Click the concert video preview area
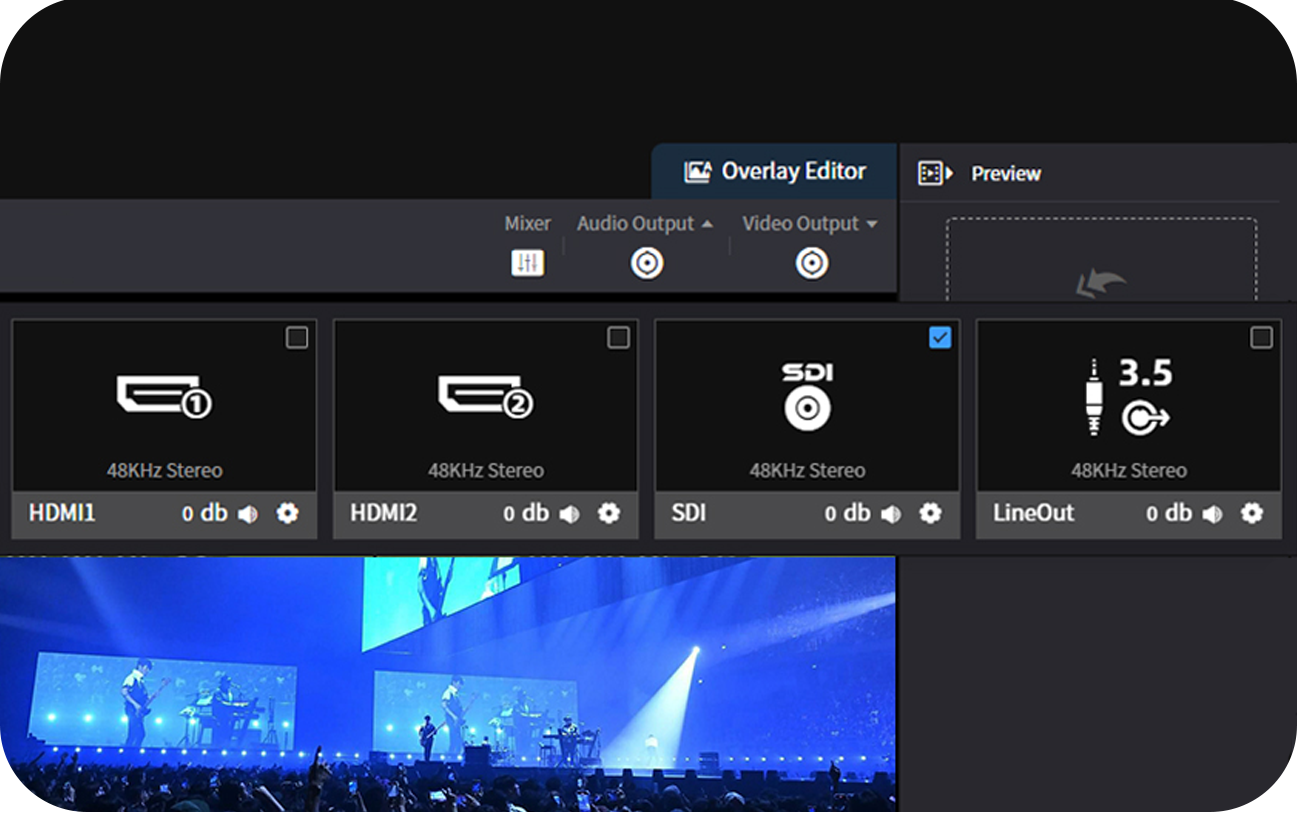This screenshot has height=813, width=1297. pos(447,685)
